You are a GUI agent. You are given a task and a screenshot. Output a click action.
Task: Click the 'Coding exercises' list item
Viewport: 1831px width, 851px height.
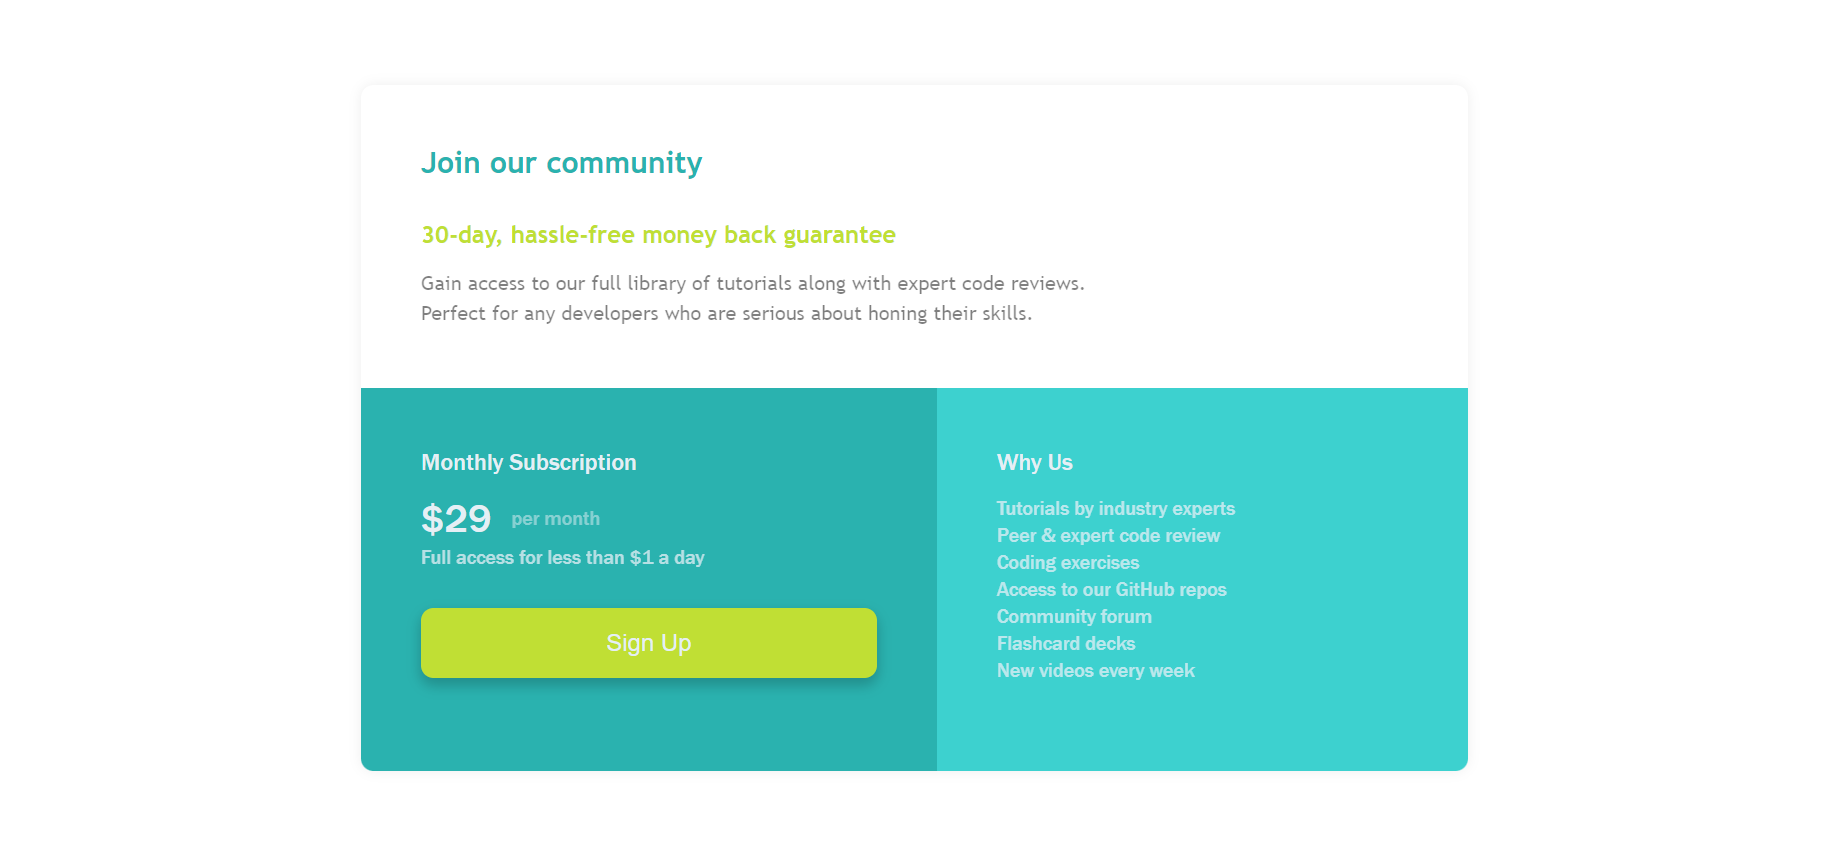click(1067, 563)
